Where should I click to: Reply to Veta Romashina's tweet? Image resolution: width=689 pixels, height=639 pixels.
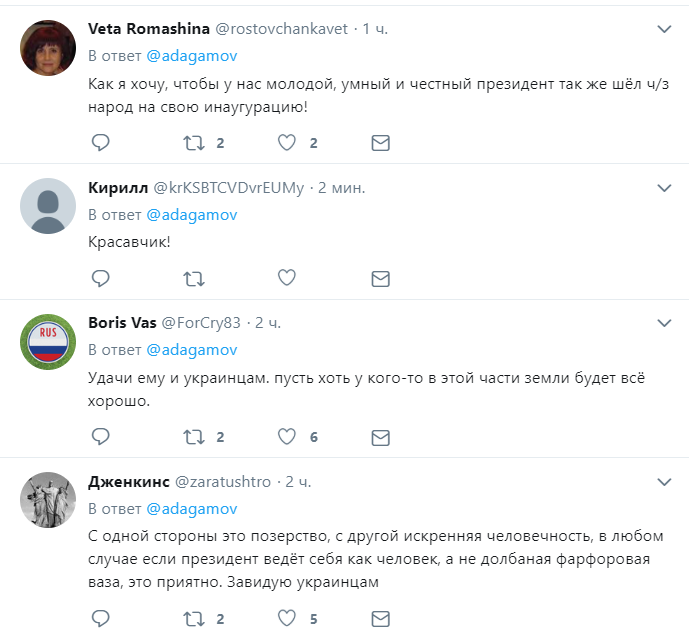tap(100, 143)
